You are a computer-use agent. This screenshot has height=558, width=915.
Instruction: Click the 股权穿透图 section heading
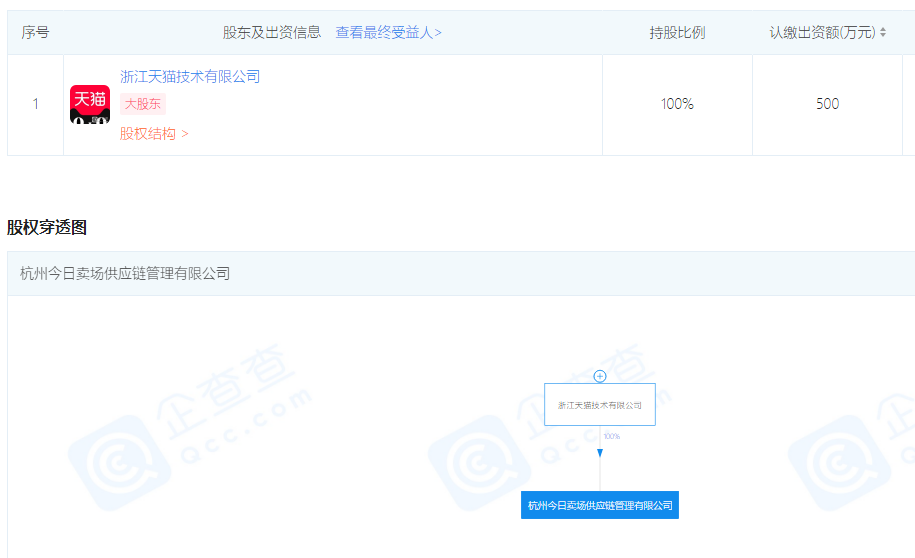(x=47, y=228)
